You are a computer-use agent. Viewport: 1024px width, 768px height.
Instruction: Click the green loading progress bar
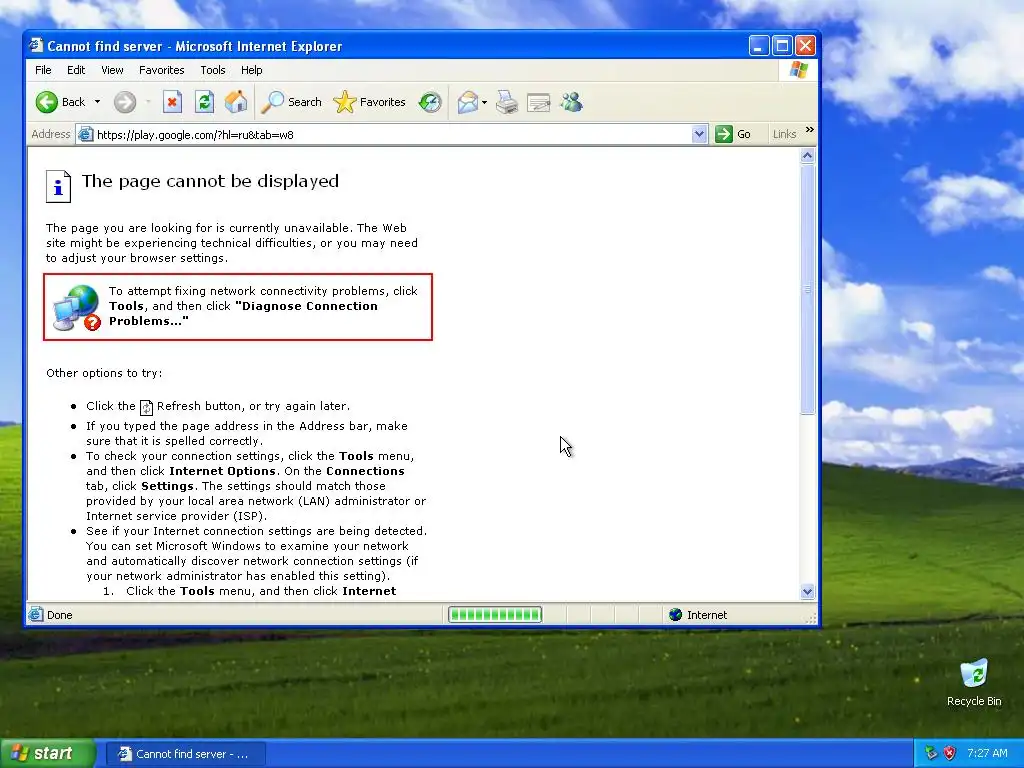pyautogui.click(x=495, y=615)
